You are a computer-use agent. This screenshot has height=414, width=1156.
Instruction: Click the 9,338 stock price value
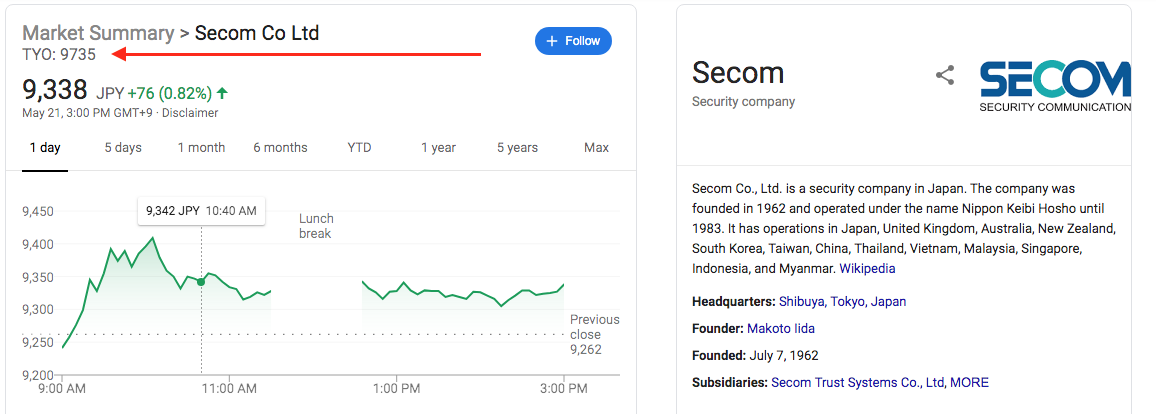(x=55, y=90)
